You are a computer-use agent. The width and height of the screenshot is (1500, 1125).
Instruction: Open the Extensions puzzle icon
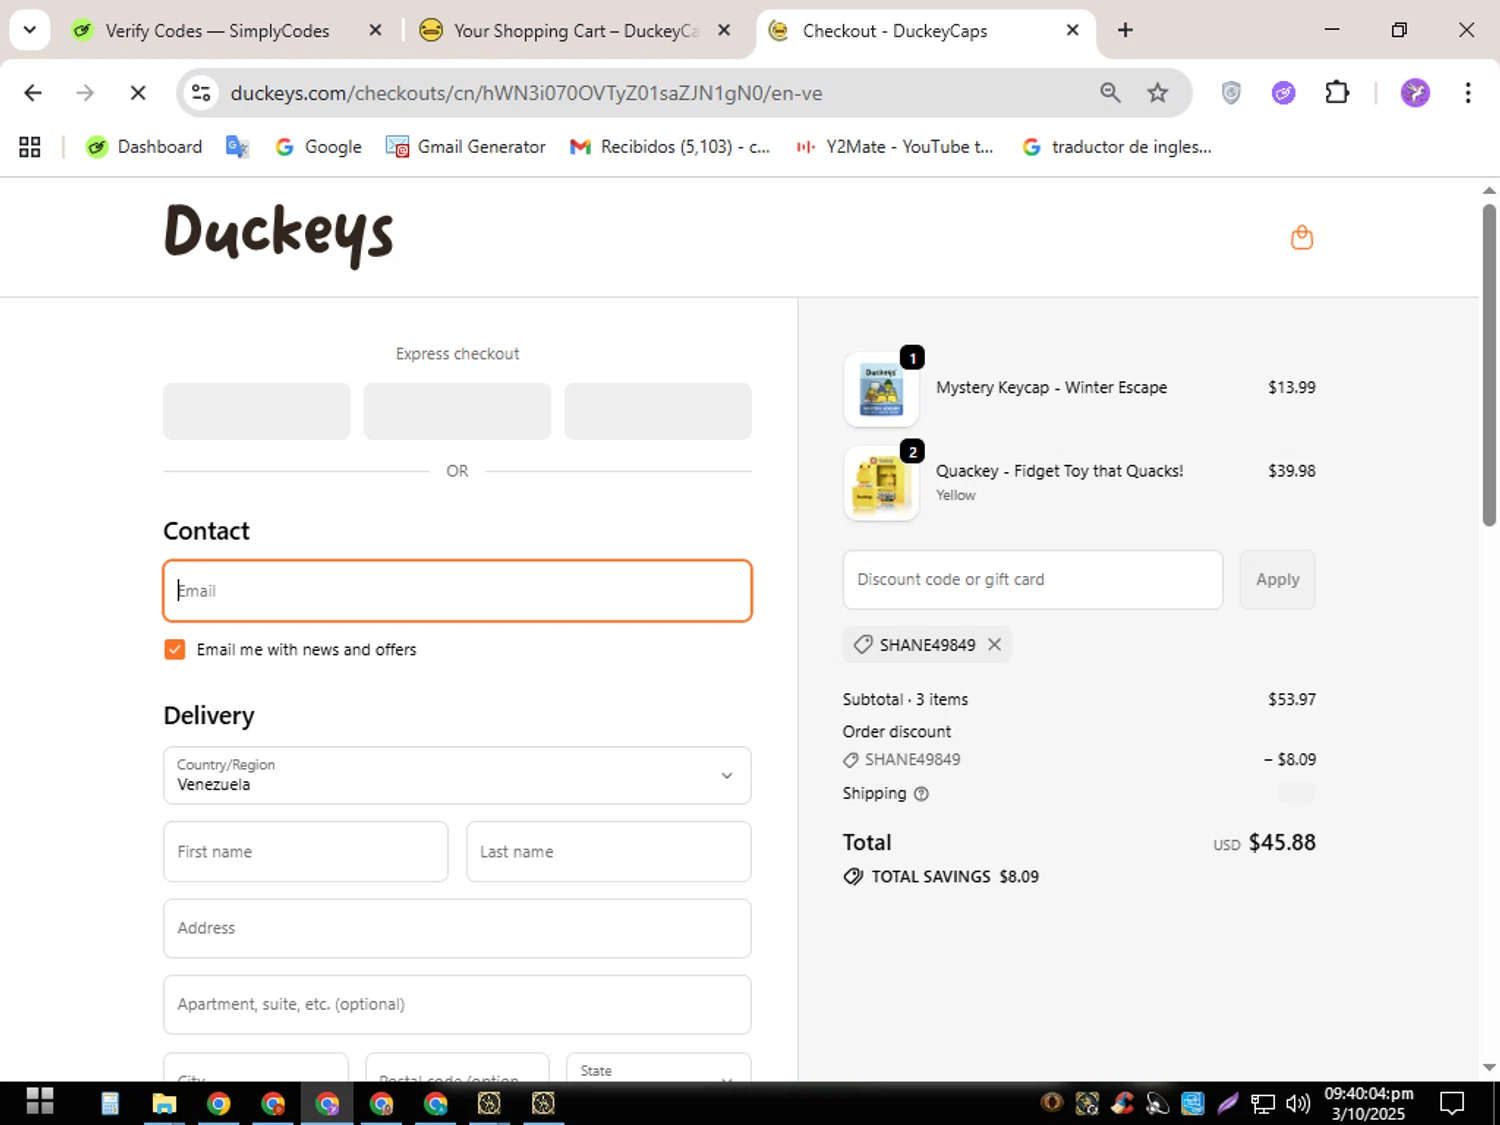(x=1337, y=93)
